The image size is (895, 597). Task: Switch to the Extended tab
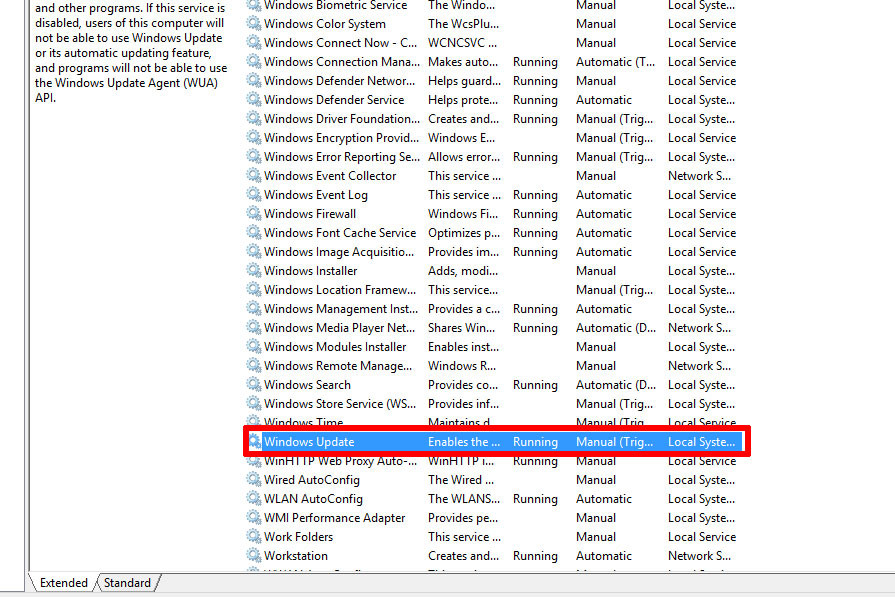click(63, 583)
